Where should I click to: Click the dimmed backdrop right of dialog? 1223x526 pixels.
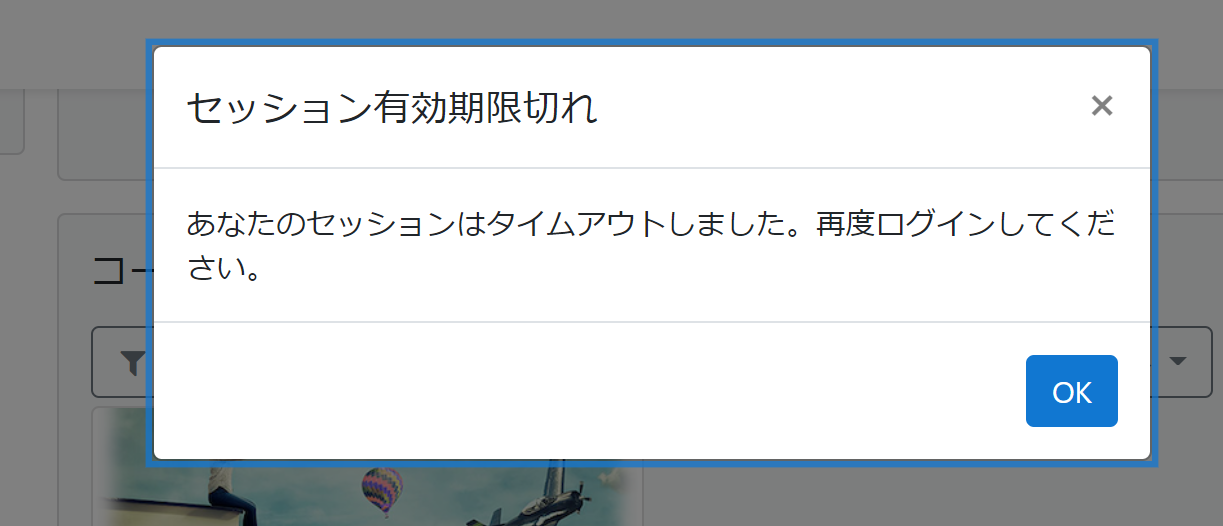(1190, 250)
